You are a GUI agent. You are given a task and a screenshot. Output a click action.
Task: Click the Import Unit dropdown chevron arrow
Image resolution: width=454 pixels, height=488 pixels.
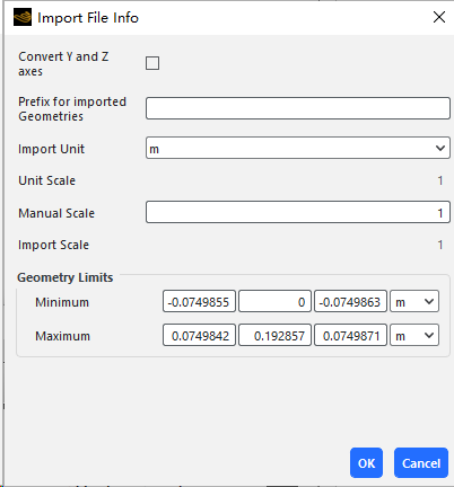pos(440,148)
